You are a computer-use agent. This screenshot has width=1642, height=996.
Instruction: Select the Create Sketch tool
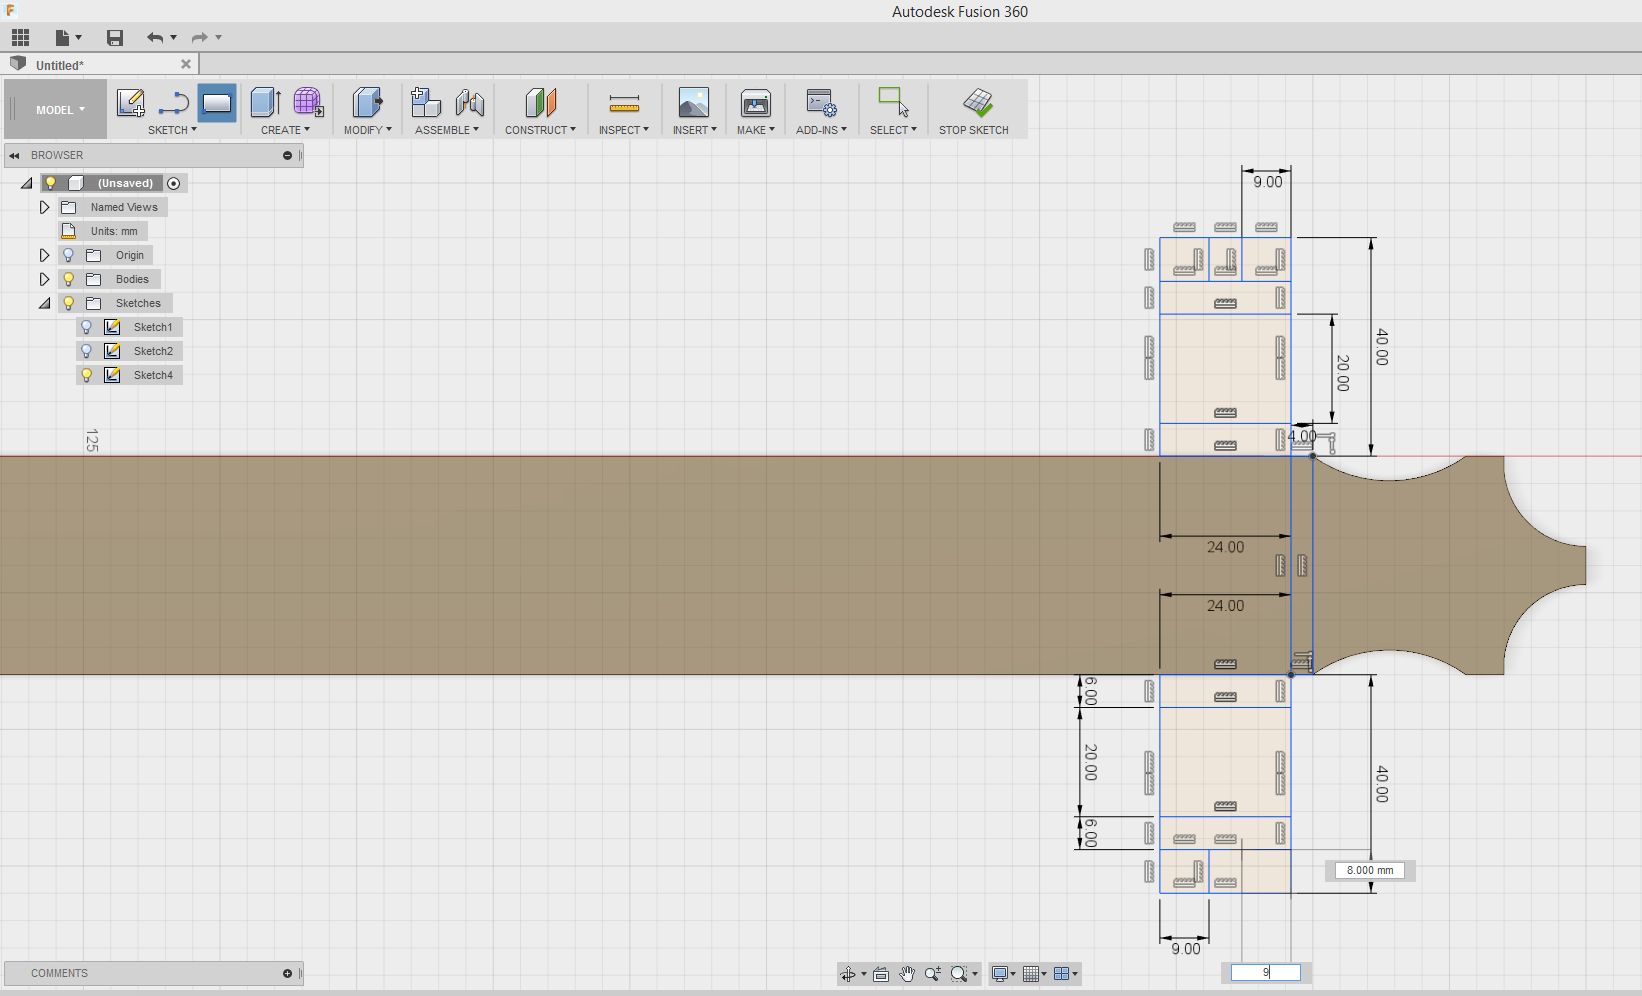(x=130, y=102)
